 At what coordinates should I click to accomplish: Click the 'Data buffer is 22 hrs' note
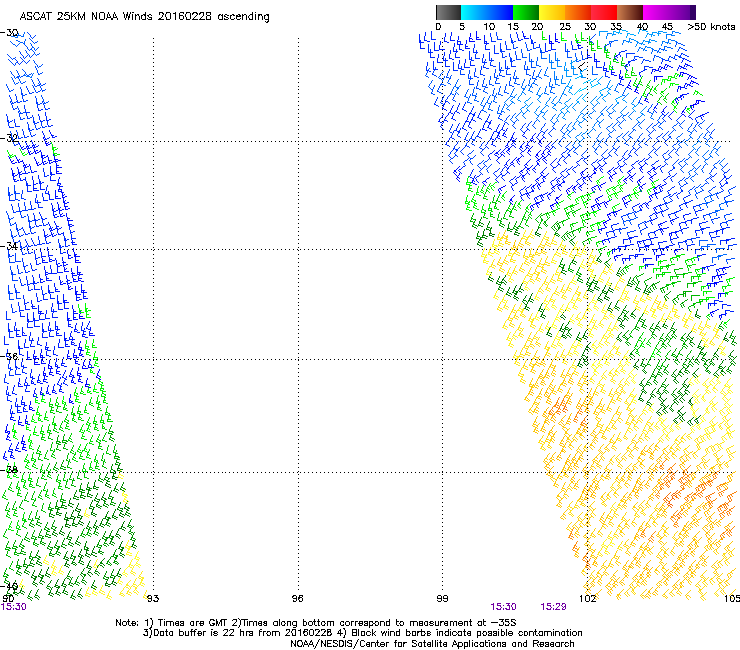362,633
